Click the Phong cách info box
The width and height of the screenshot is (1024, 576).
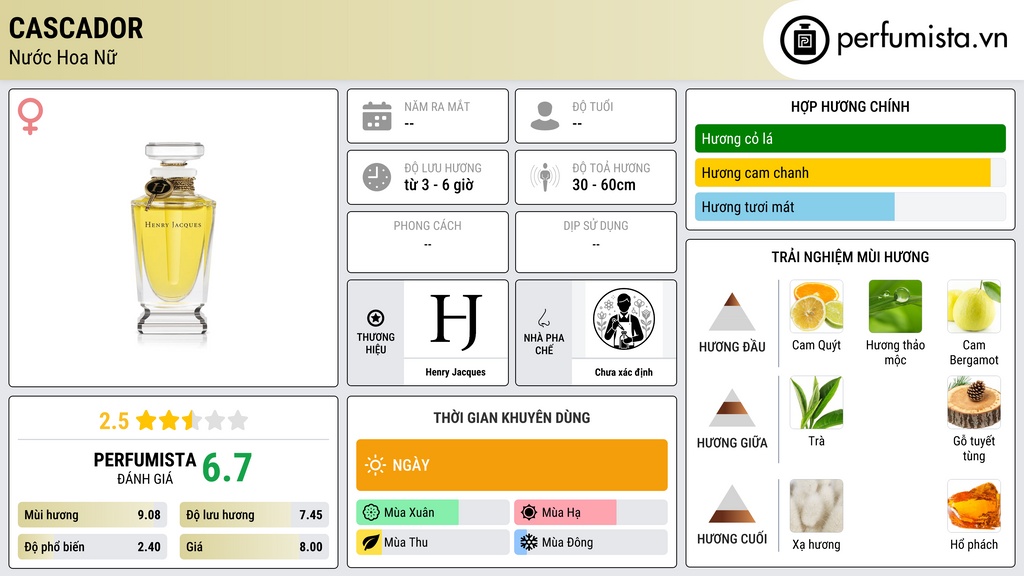(428, 242)
